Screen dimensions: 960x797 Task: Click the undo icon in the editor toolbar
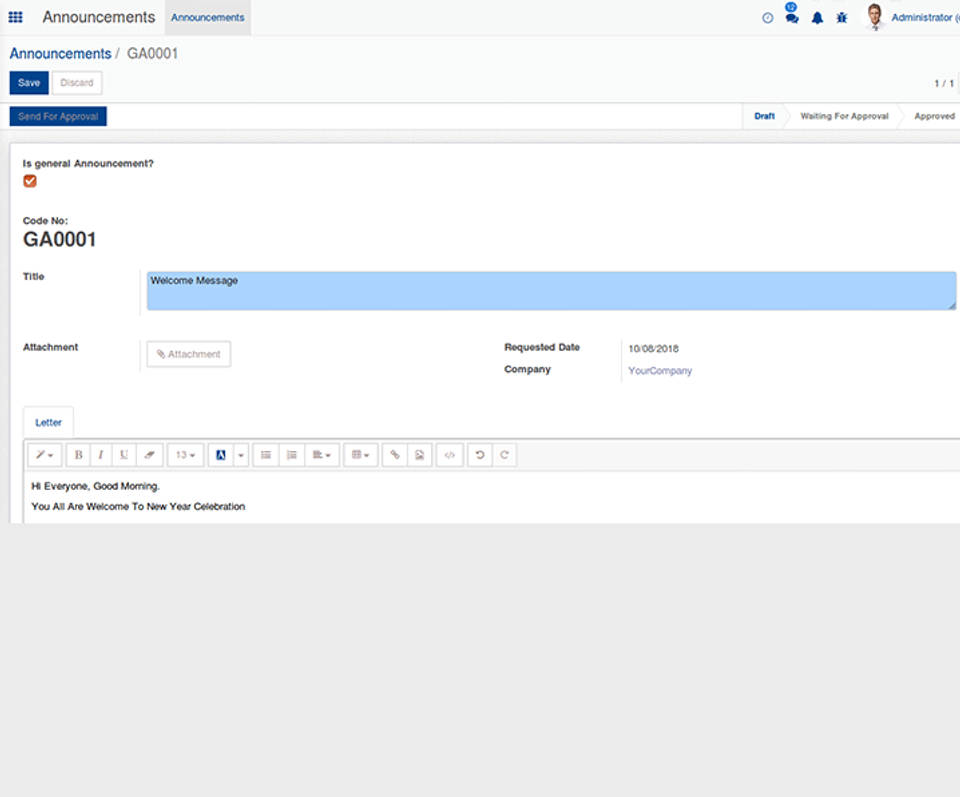point(480,455)
